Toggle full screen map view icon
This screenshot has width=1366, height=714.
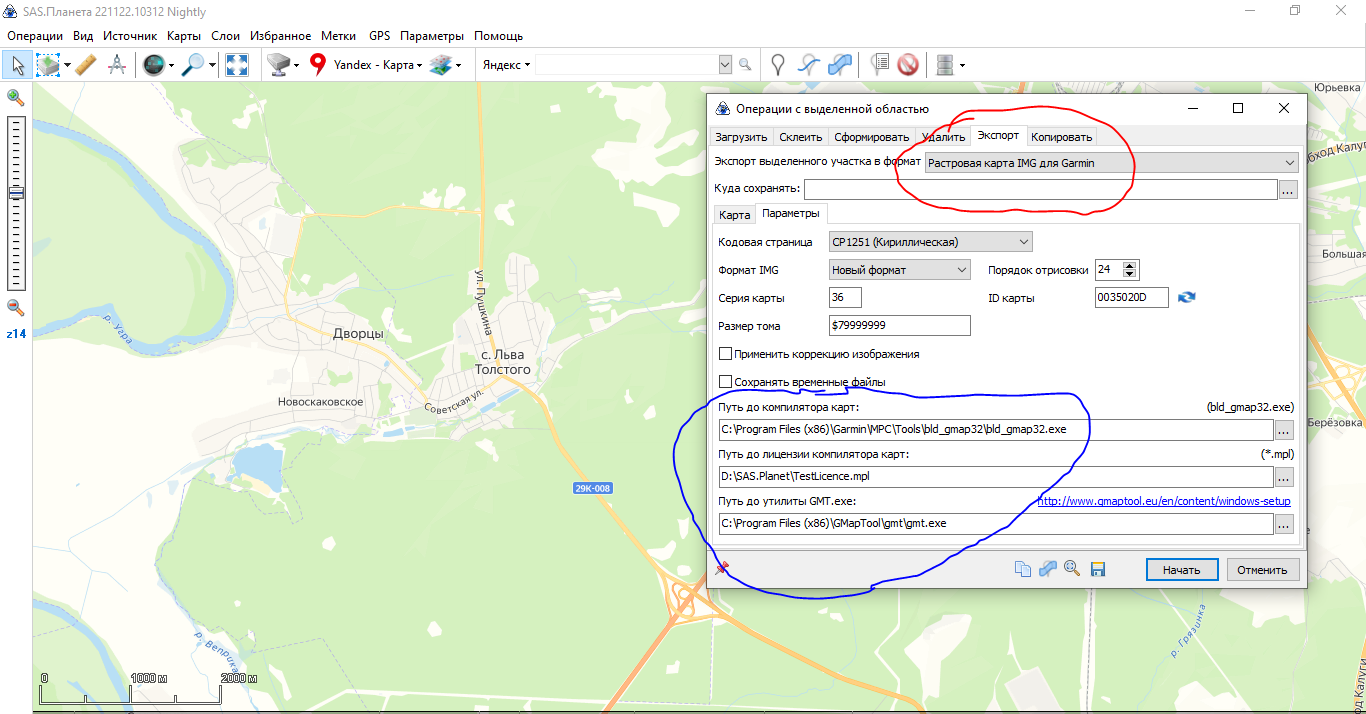coord(237,65)
